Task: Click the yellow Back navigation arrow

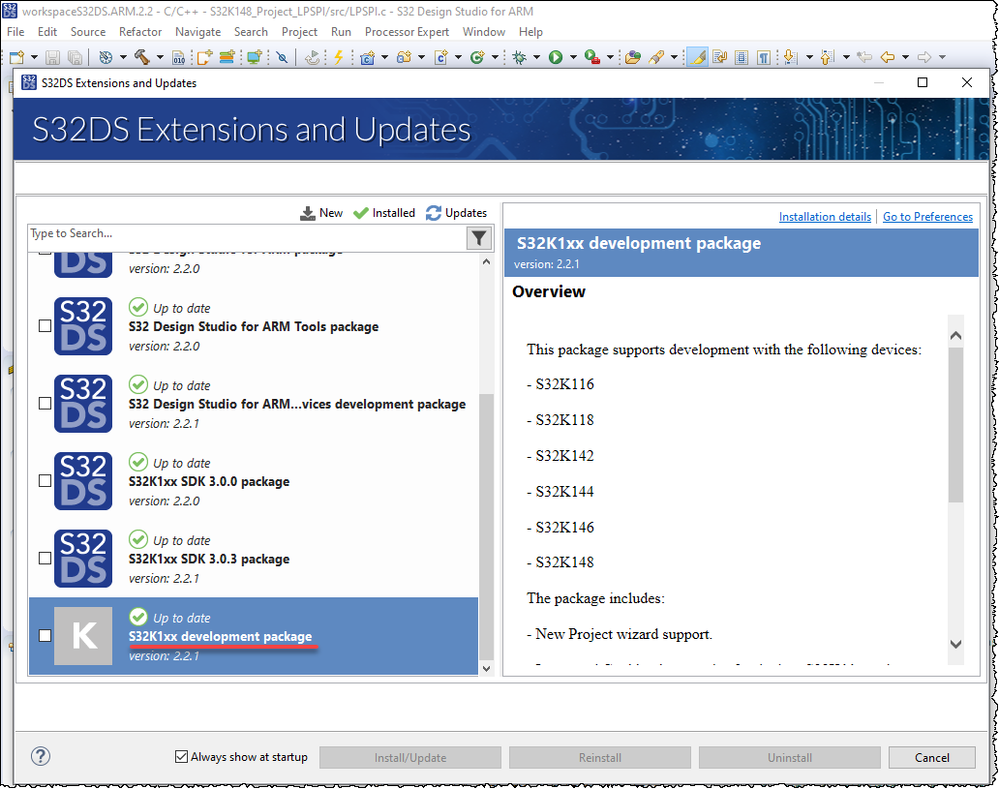Action: coord(888,57)
